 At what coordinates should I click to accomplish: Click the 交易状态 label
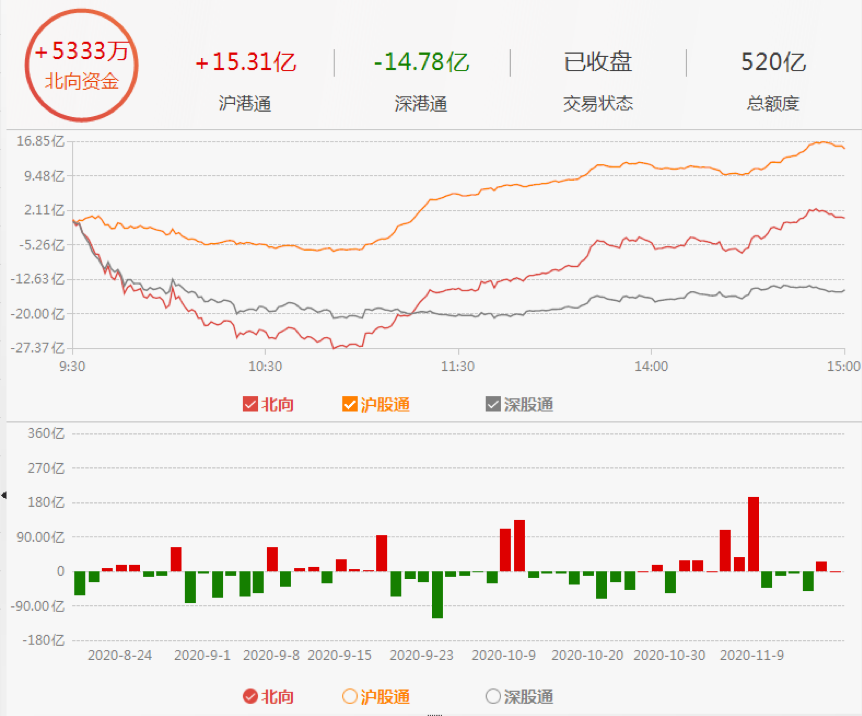pyautogui.click(x=598, y=103)
